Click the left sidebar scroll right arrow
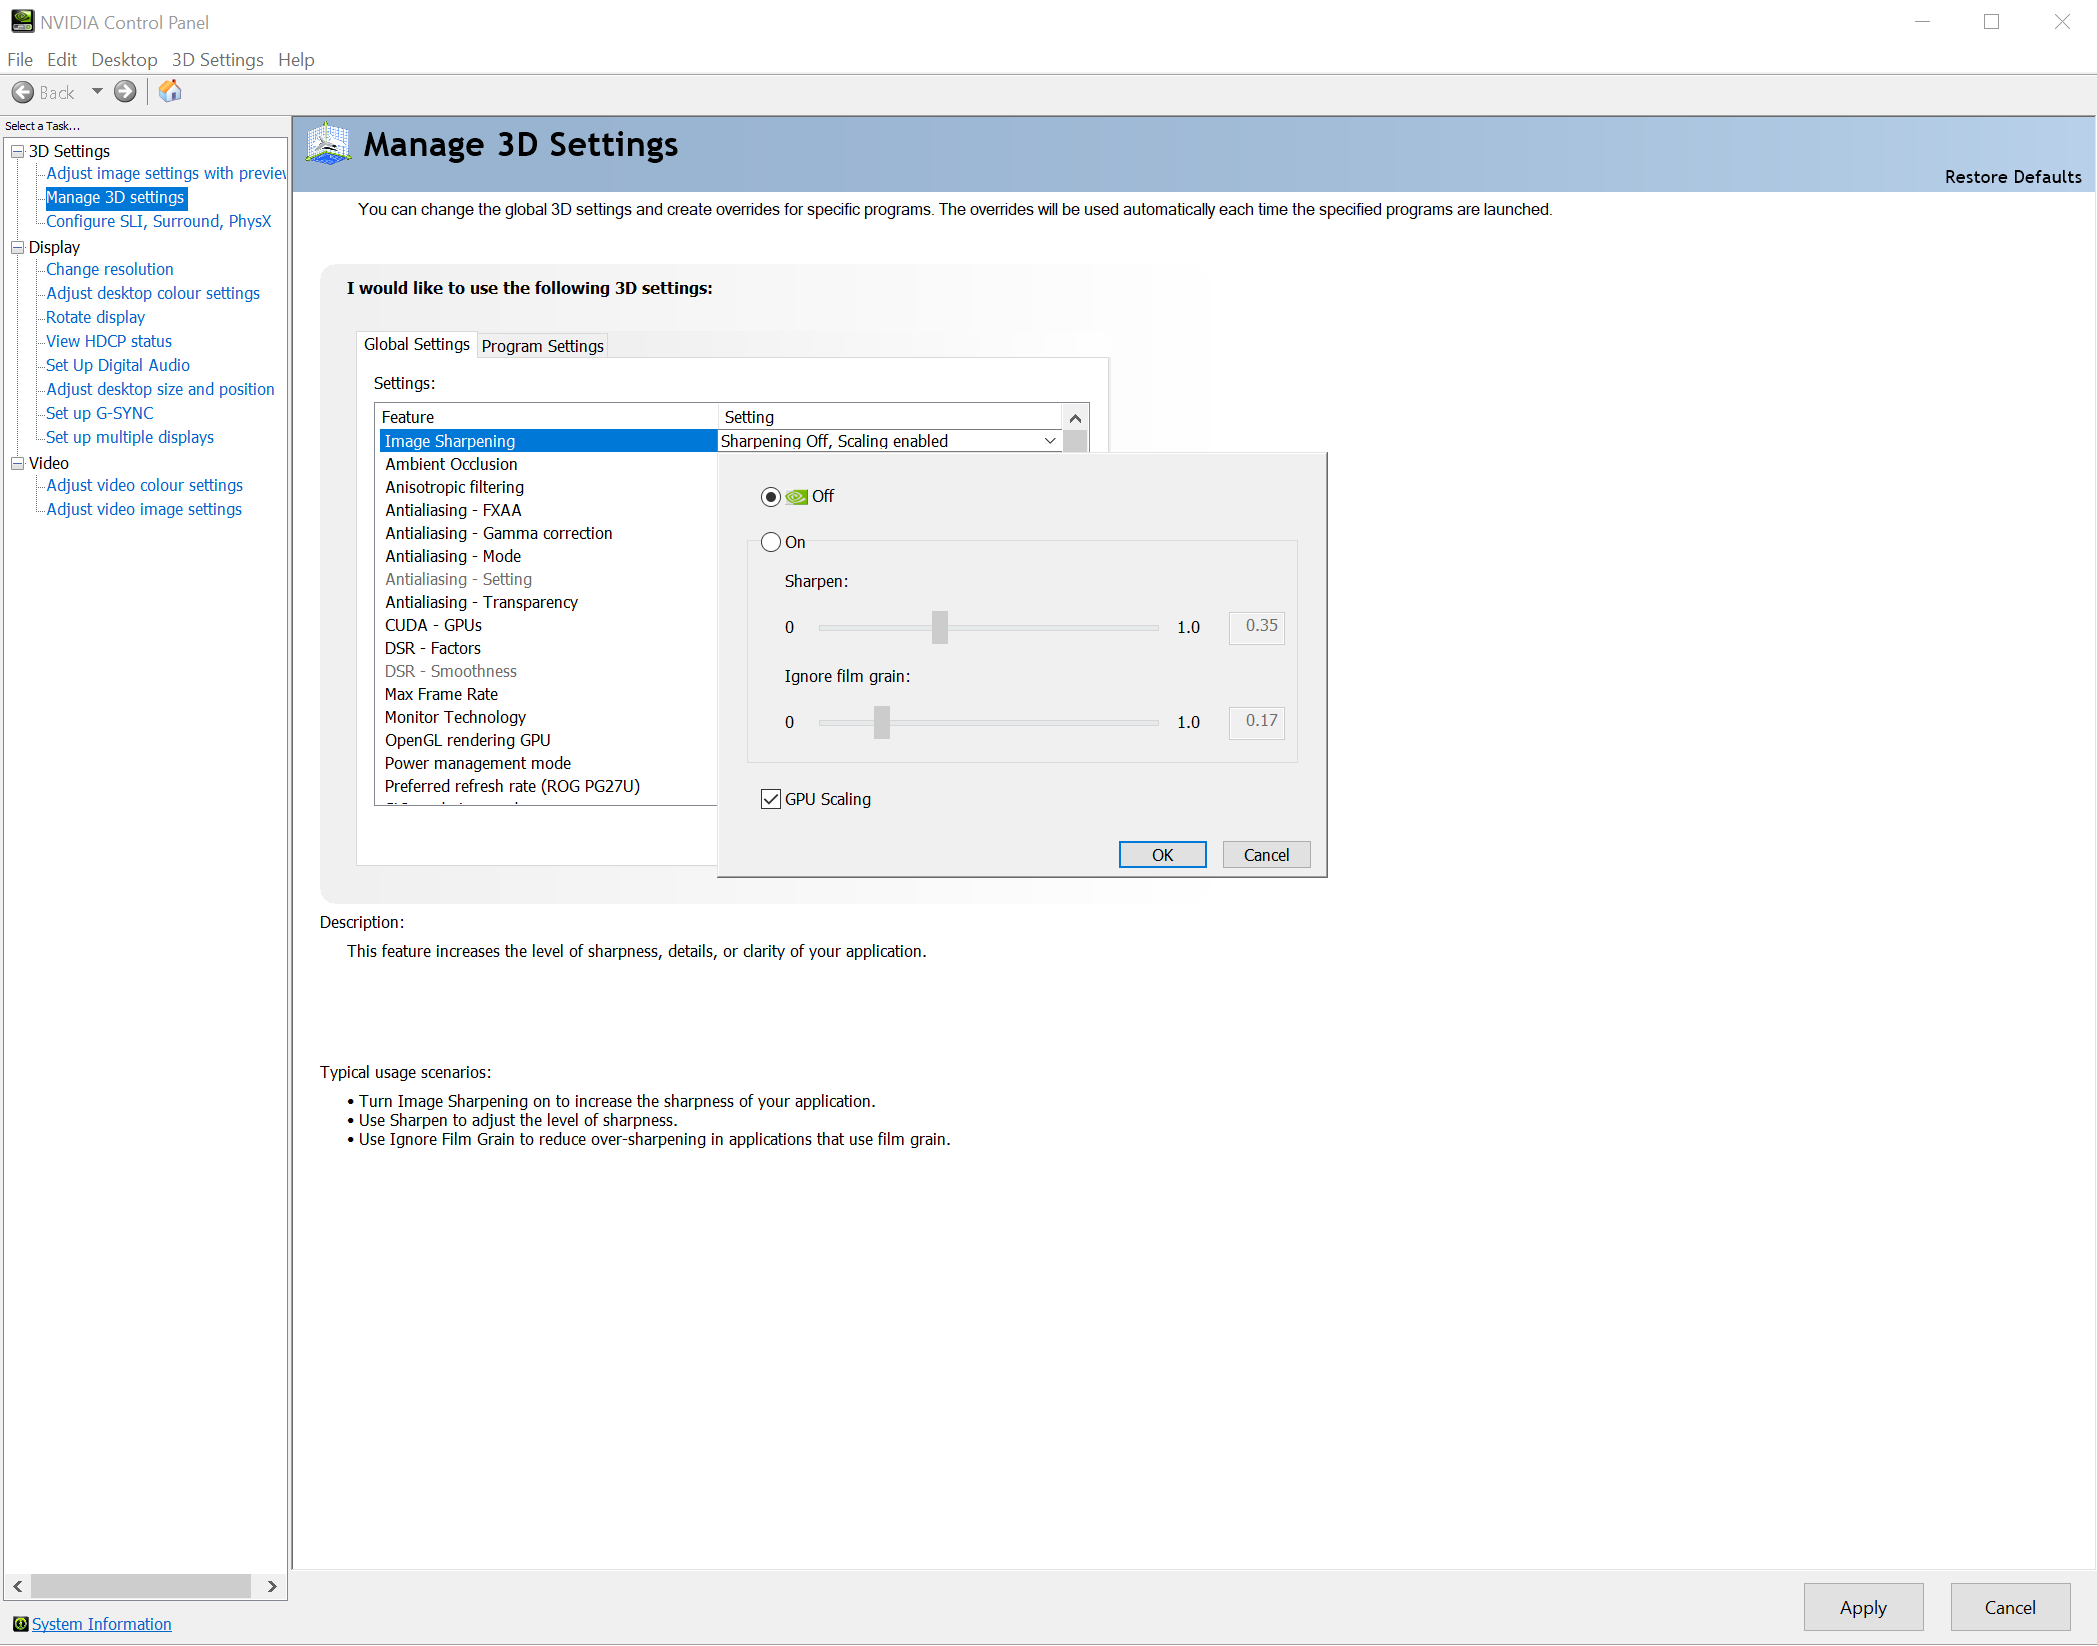This screenshot has width=2097, height=1646. [x=272, y=1587]
